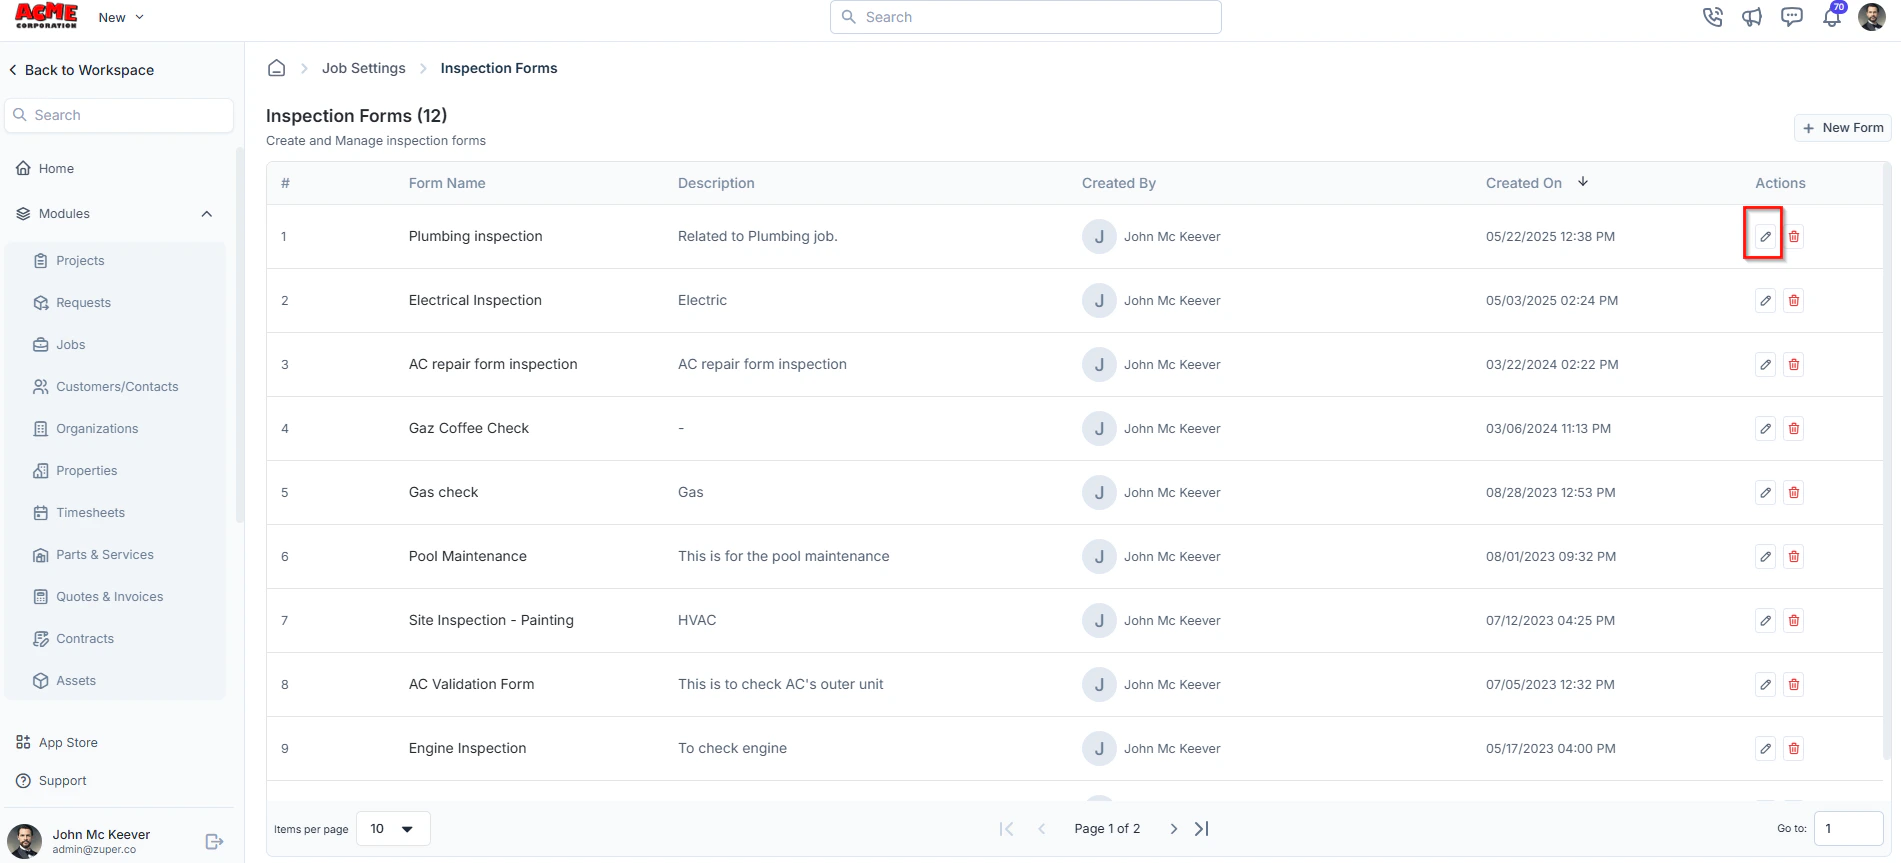
Task: Open the phone call icon in header
Action: pyautogui.click(x=1713, y=17)
